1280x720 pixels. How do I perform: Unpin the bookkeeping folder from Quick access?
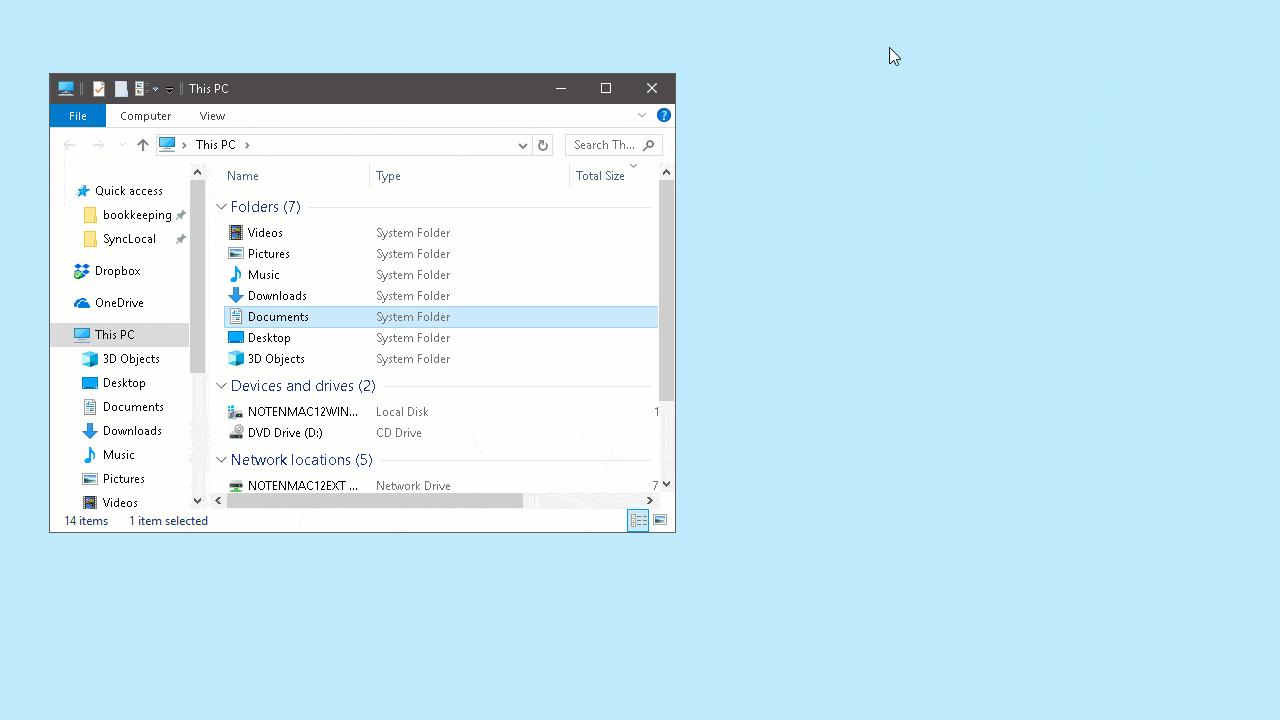coord(180,214)
